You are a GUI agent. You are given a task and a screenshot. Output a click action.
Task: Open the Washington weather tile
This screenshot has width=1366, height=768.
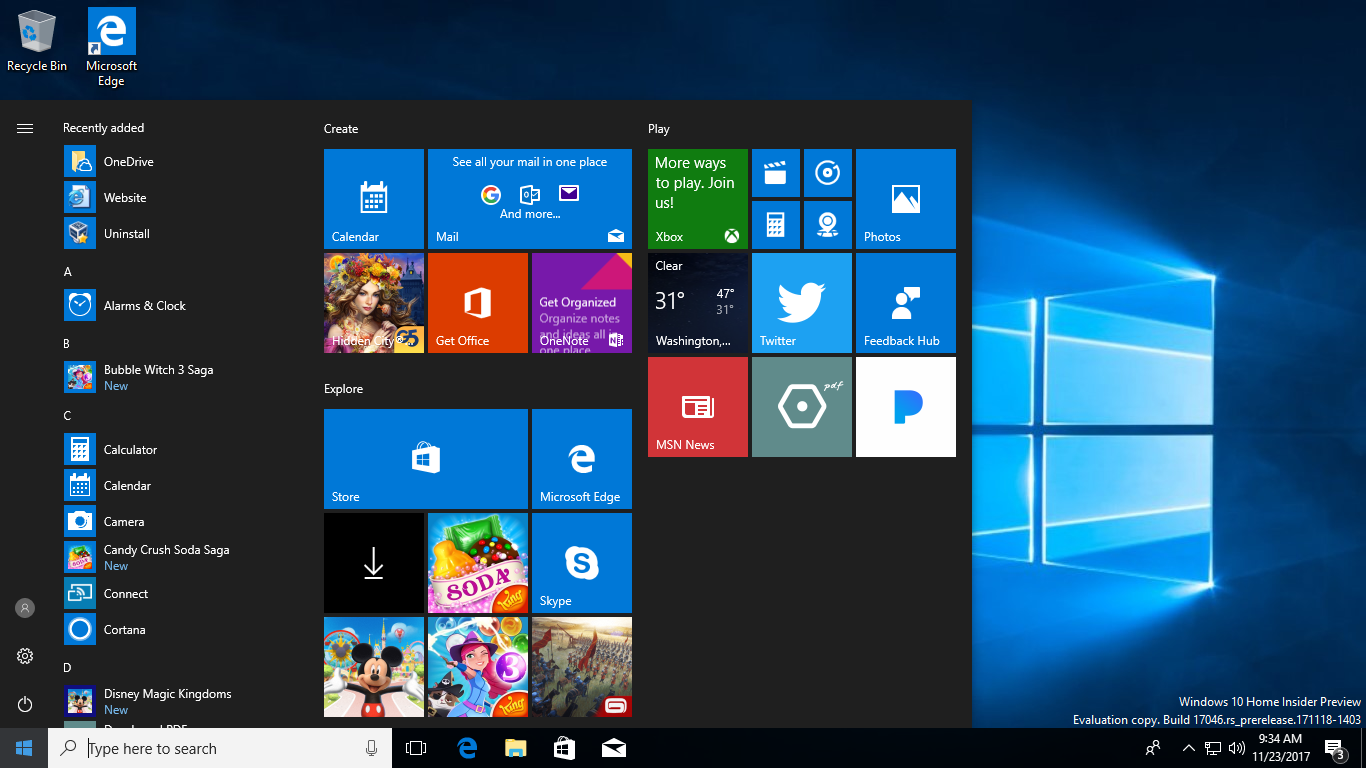tap(698, 303)
